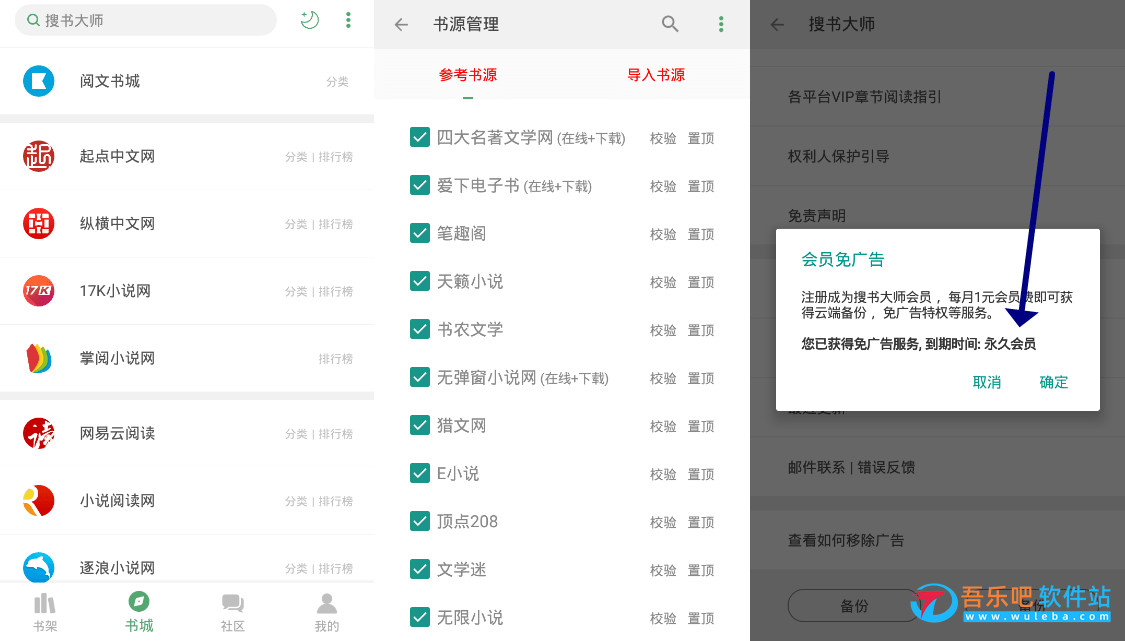The image size is (1125, 641).
Task: Search book sources with magnifier icon
Action: point(670,24)
